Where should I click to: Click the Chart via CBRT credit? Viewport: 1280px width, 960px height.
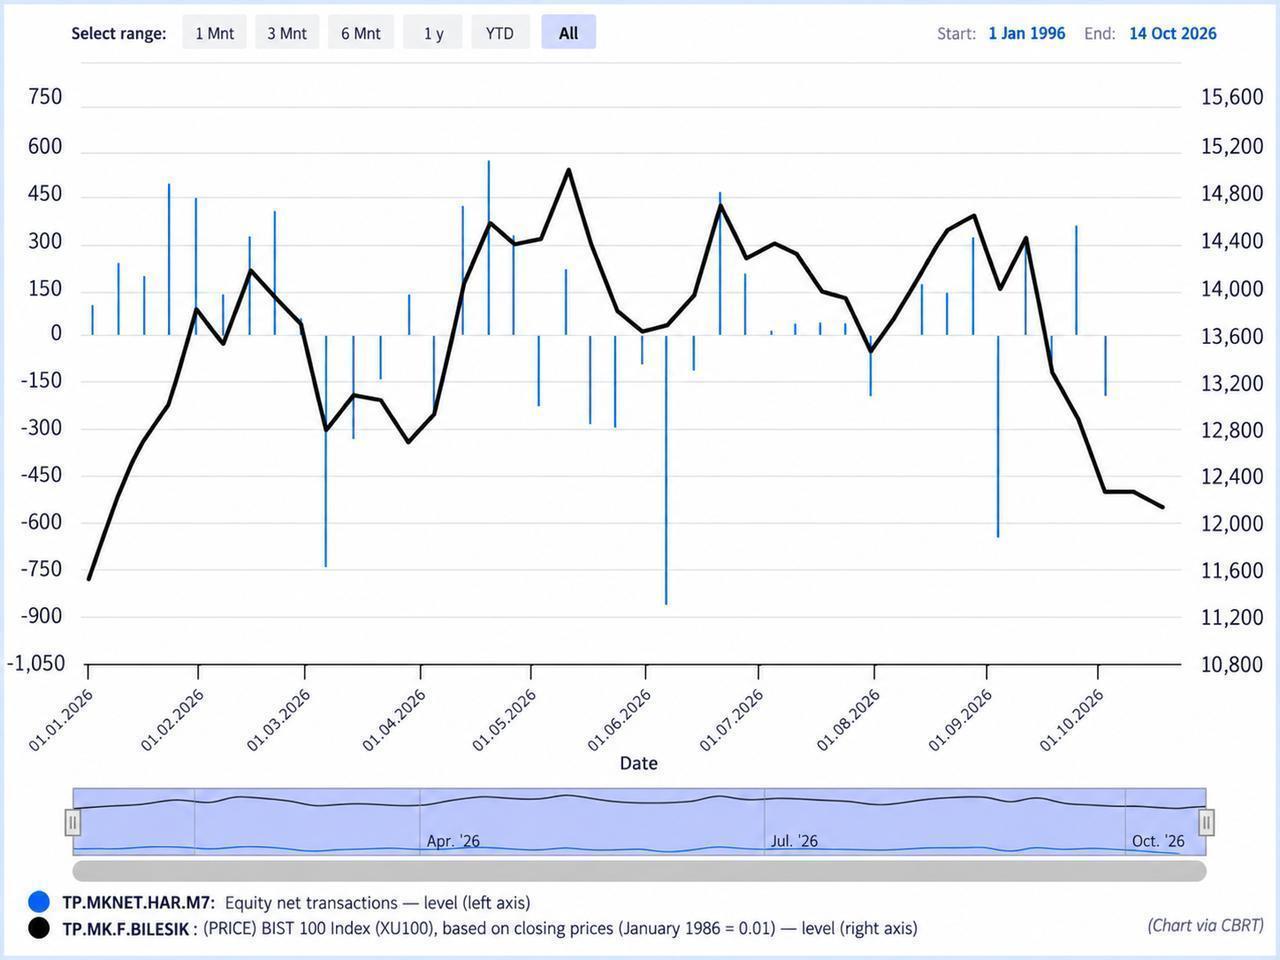click(x=1205, y=925)
